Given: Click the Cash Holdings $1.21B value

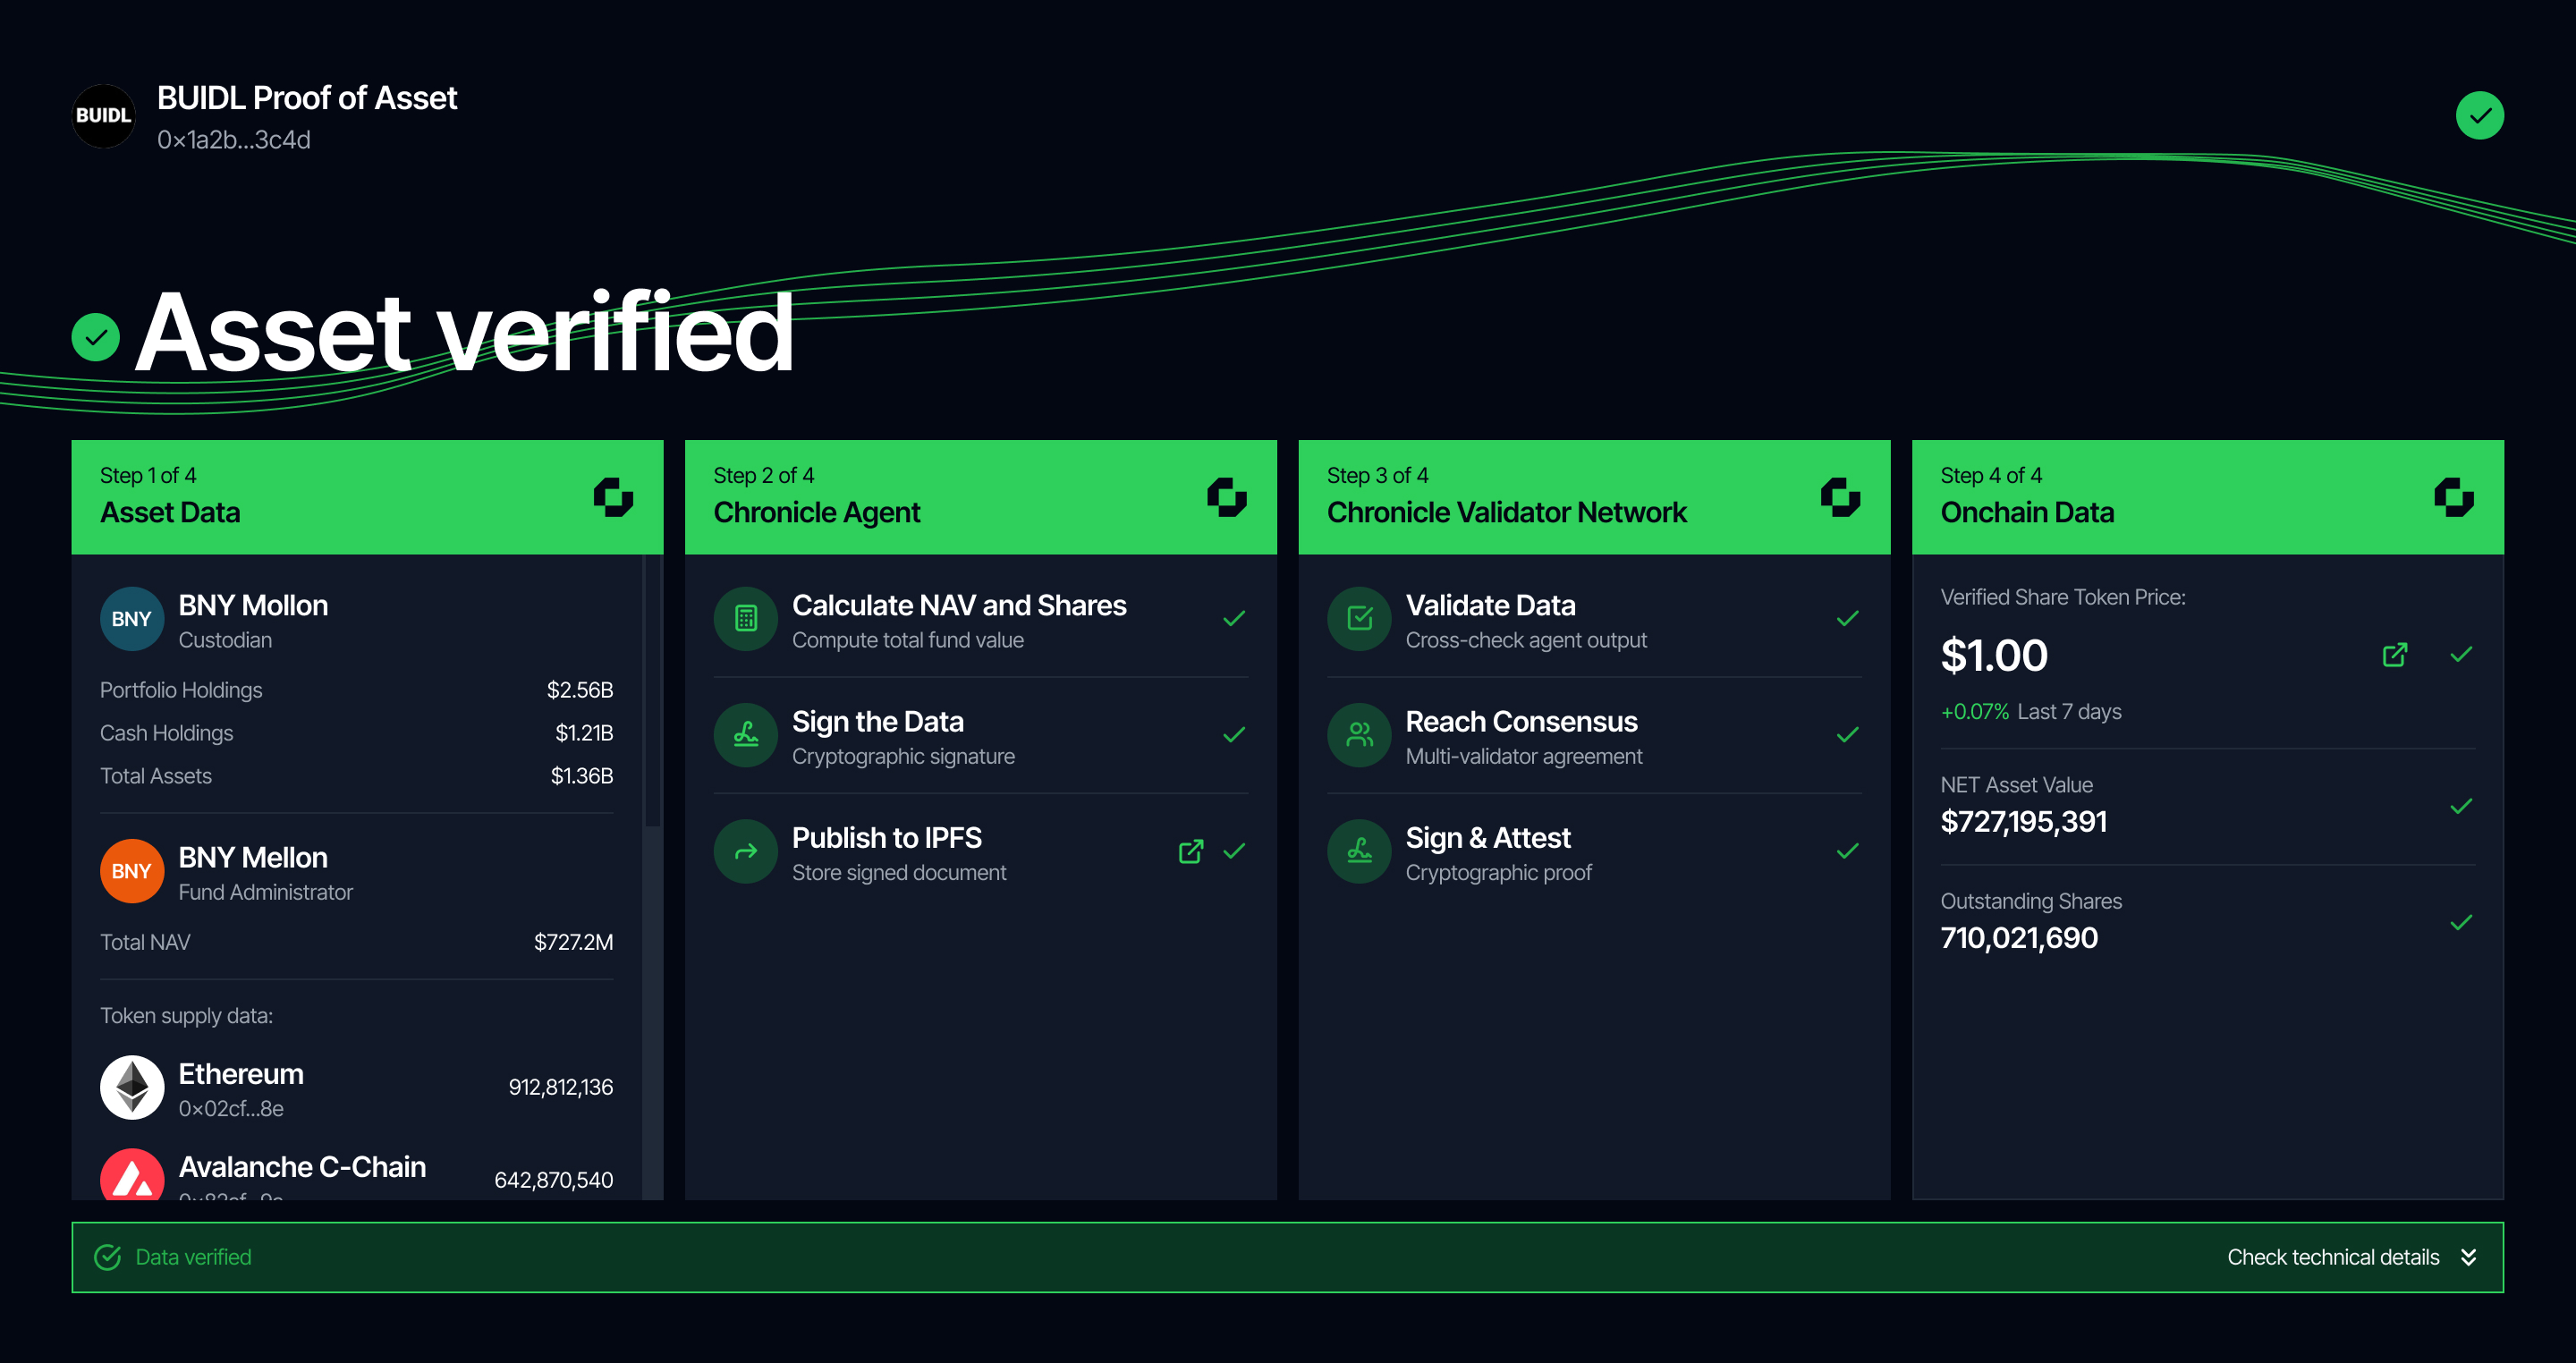Looking at the screenshot, I should pos(584,734).
